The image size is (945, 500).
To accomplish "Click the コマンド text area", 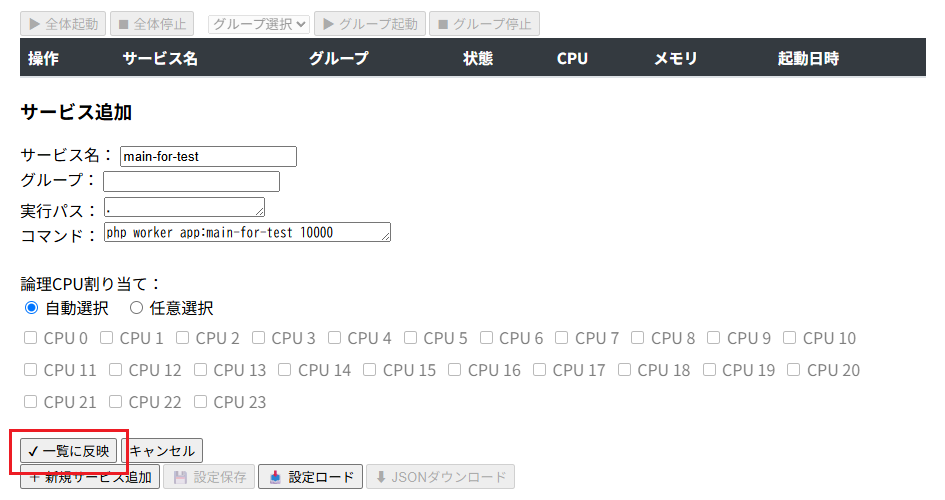I will coord(246,232).
